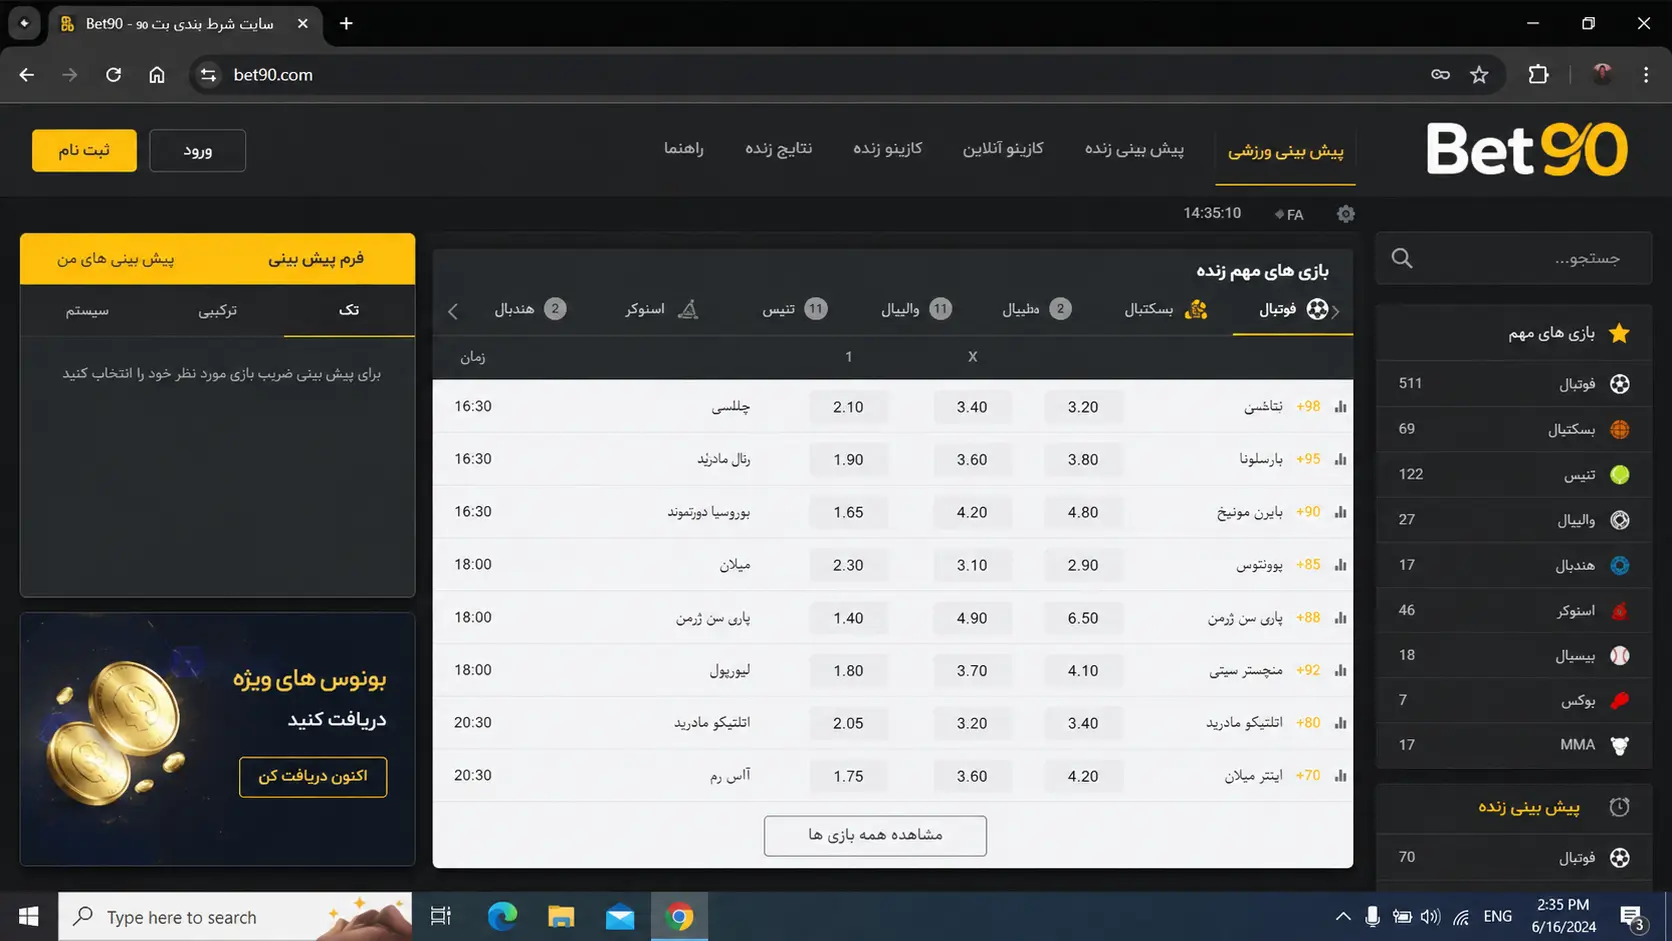Open the my bets yellow tab

tap(116, 259)
